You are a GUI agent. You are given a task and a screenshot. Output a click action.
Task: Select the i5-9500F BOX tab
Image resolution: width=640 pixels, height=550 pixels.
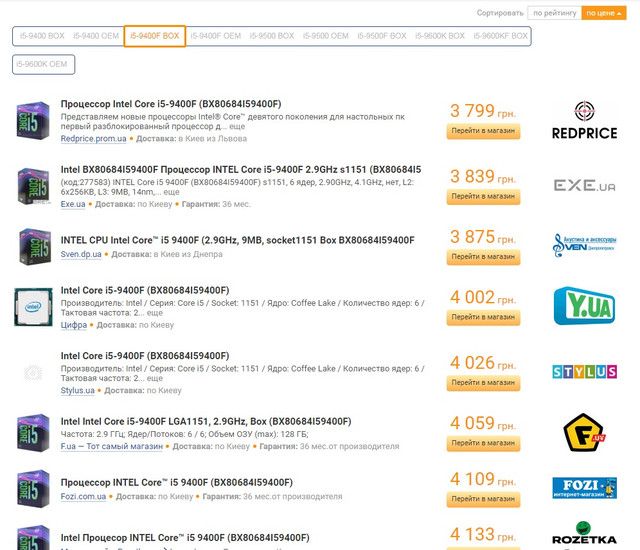(x=382, y=36)
